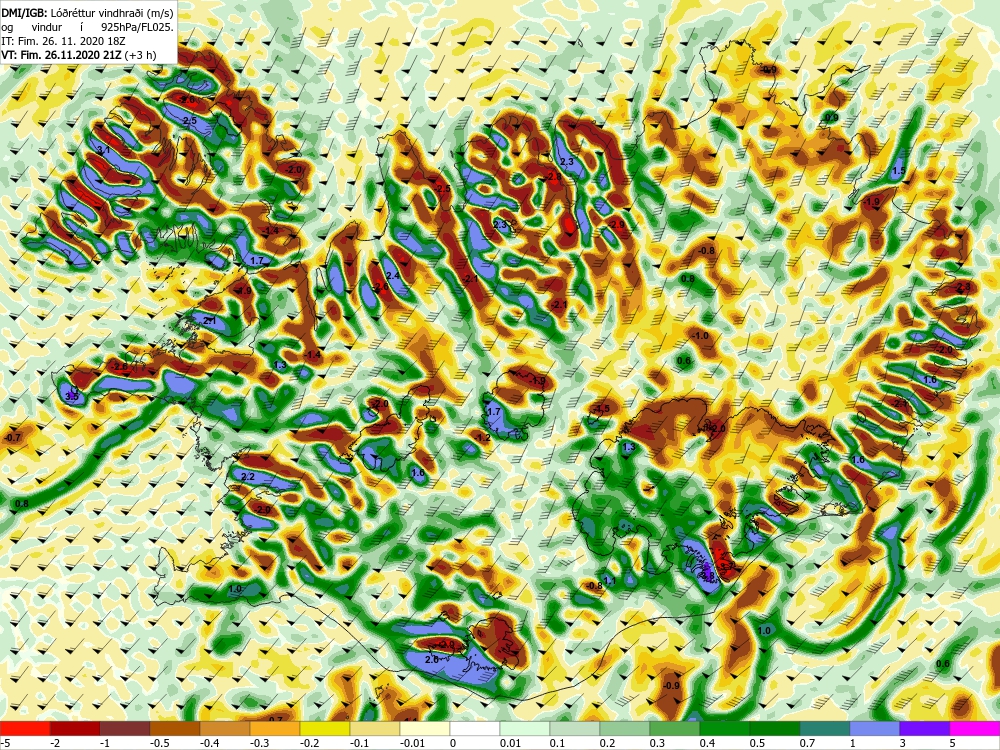Click the green legend swatch between 0.3 and 0.4

[x=675, y=728]
